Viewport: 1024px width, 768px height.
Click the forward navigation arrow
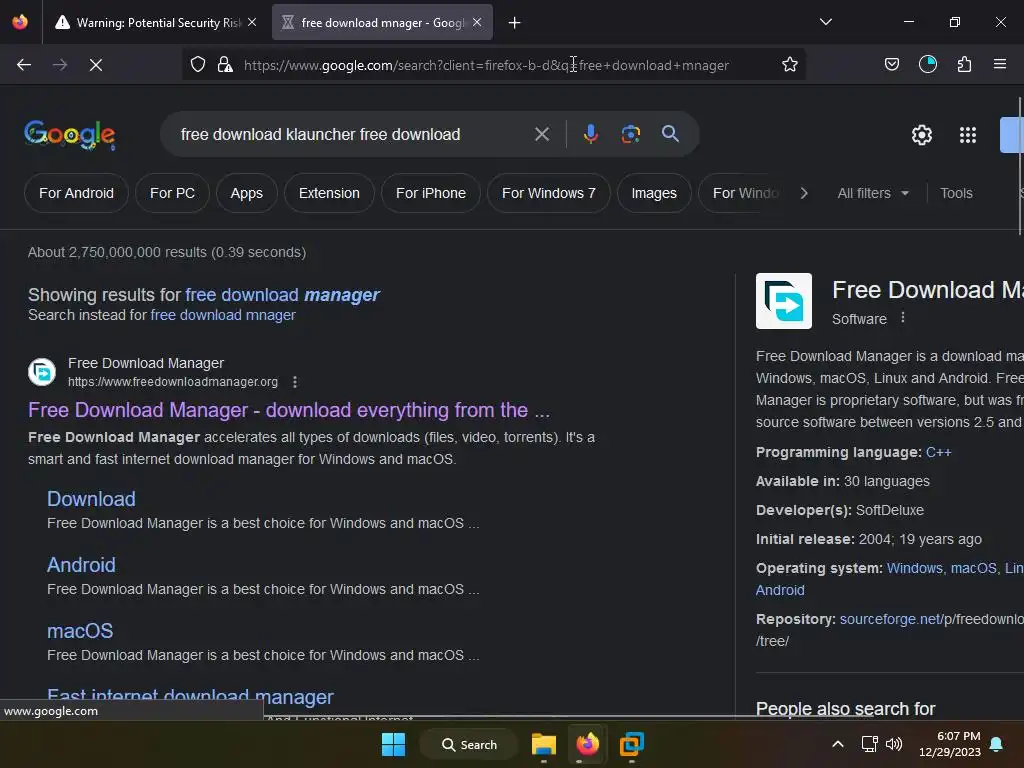60,65
